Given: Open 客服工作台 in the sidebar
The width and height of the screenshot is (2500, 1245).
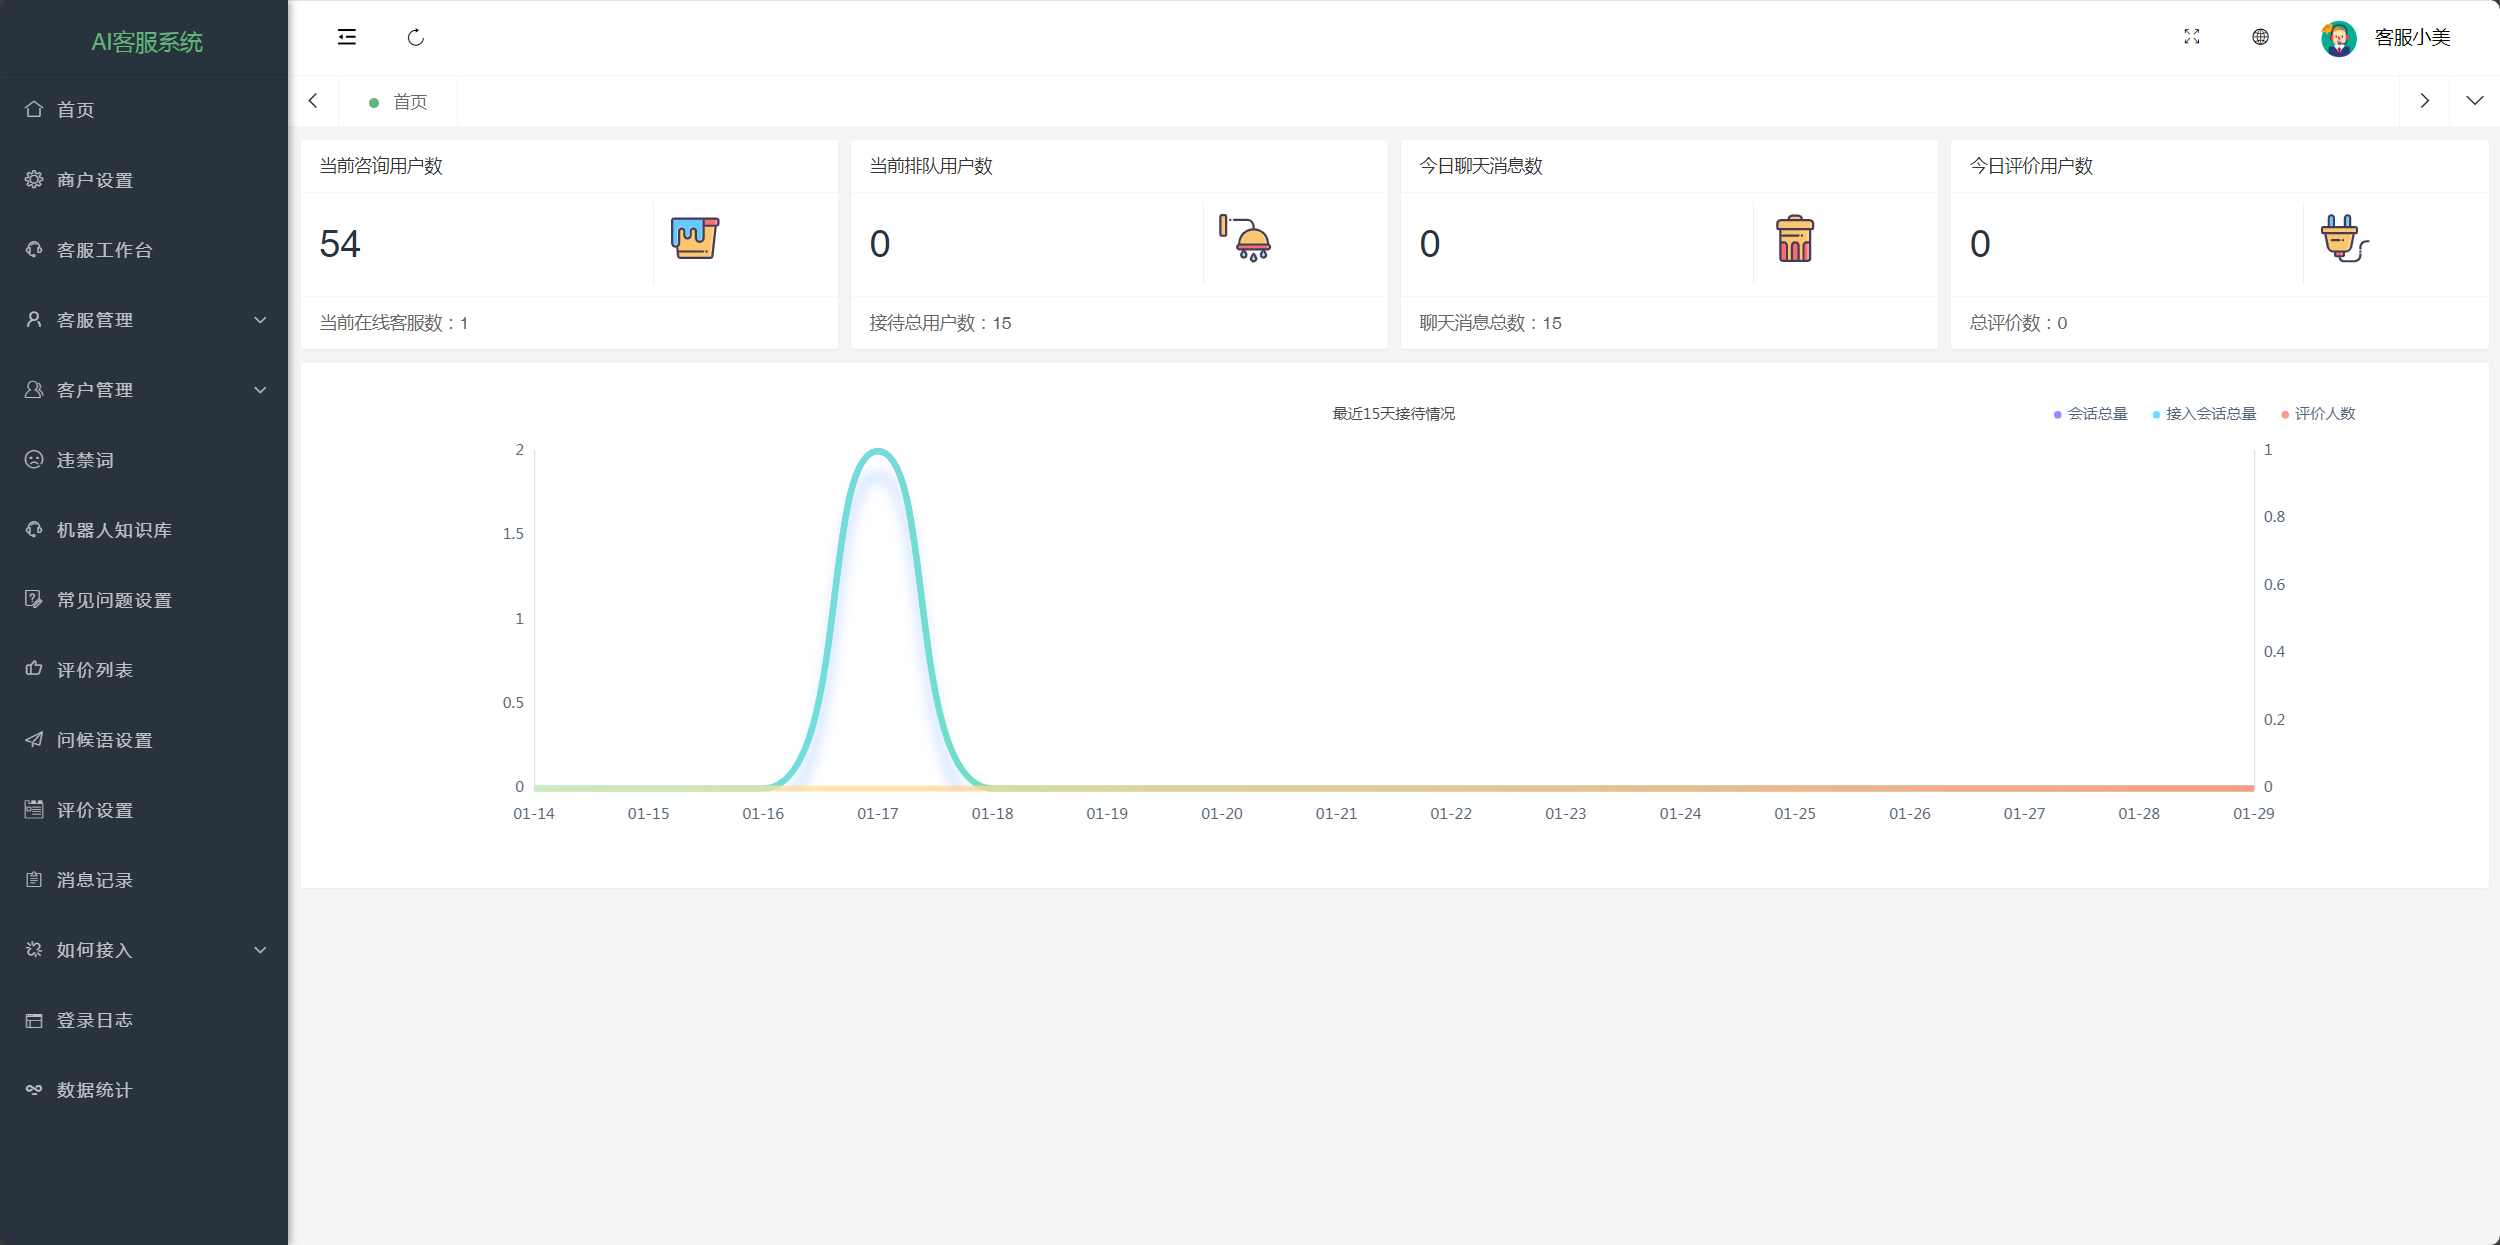Looking at the screenshot, I should 144,250.
